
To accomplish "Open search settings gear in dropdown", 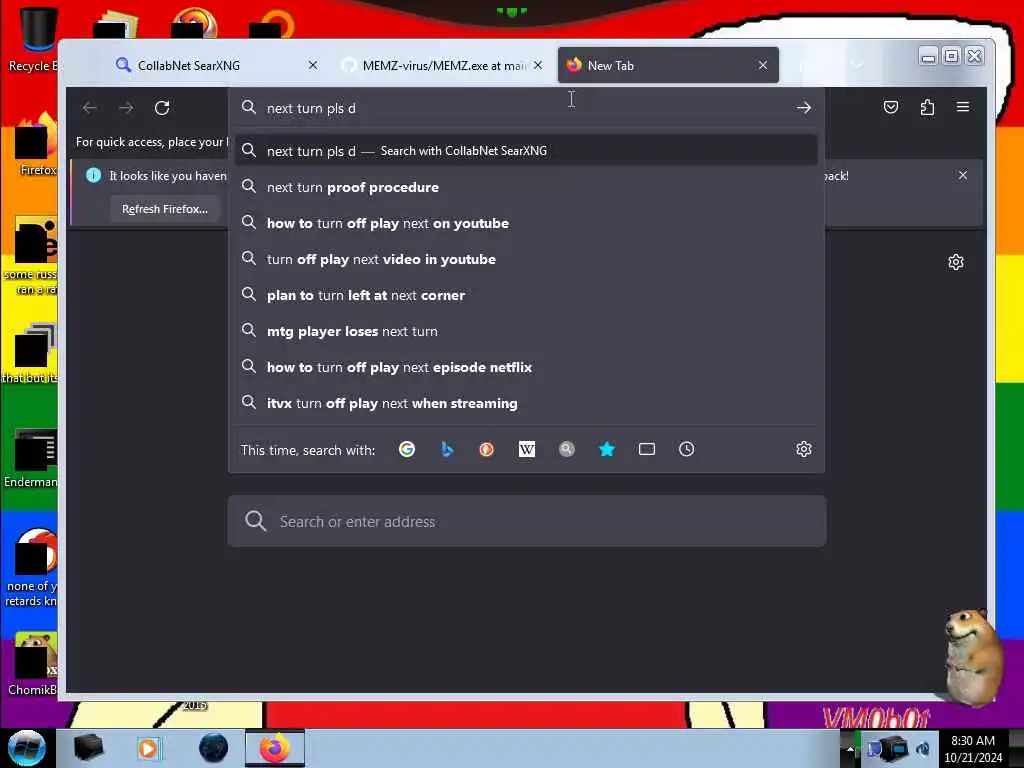I will tap(803, 449).
